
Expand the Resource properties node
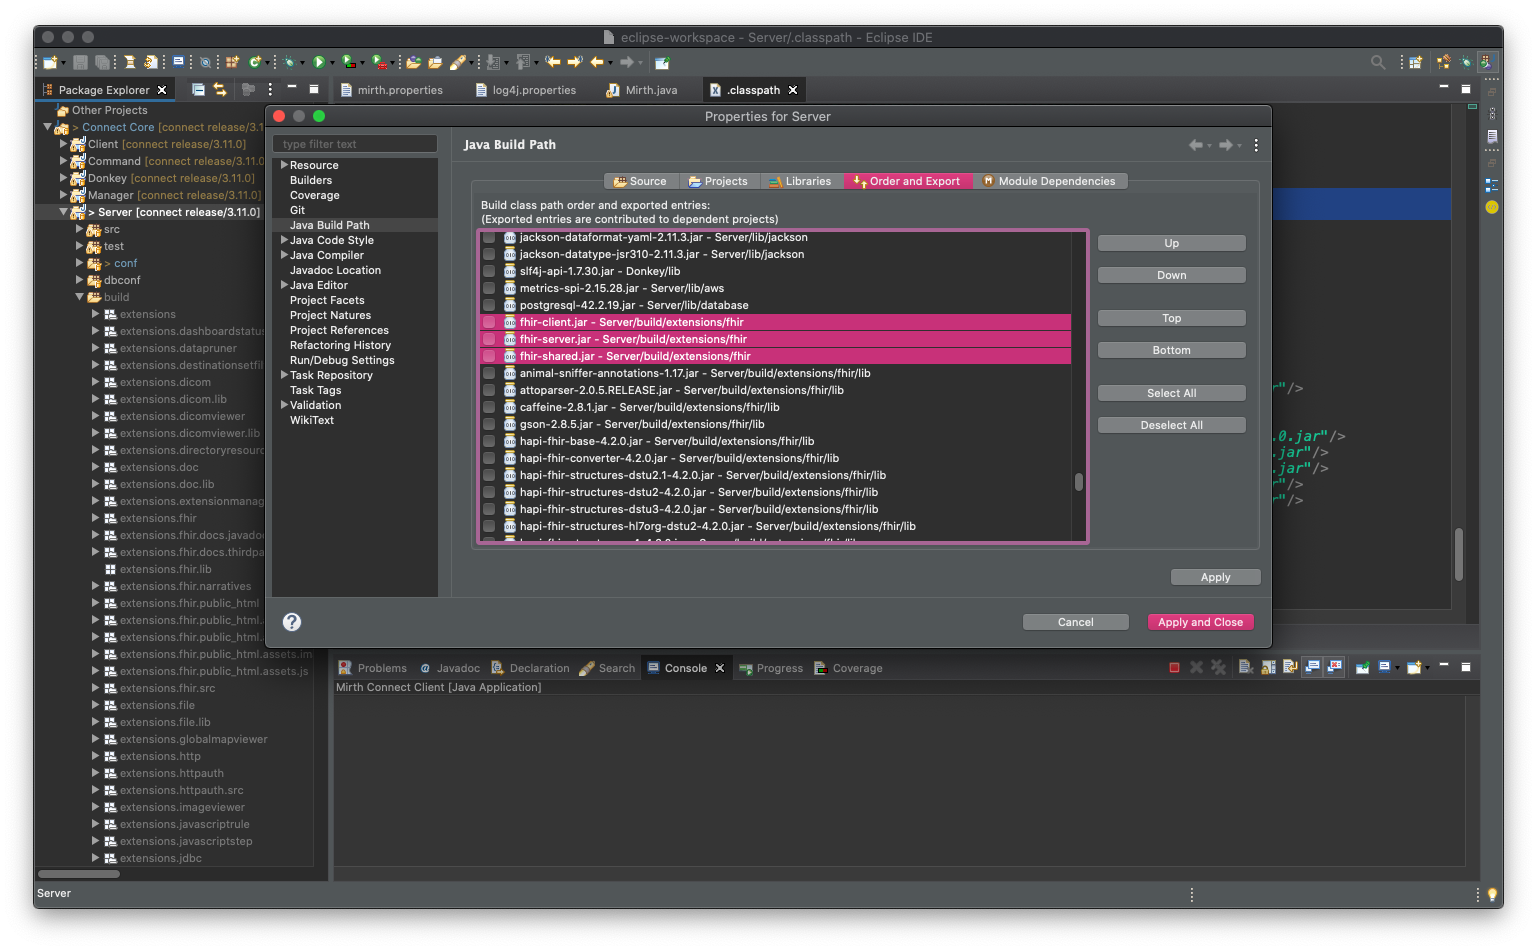tap(284, 165)
